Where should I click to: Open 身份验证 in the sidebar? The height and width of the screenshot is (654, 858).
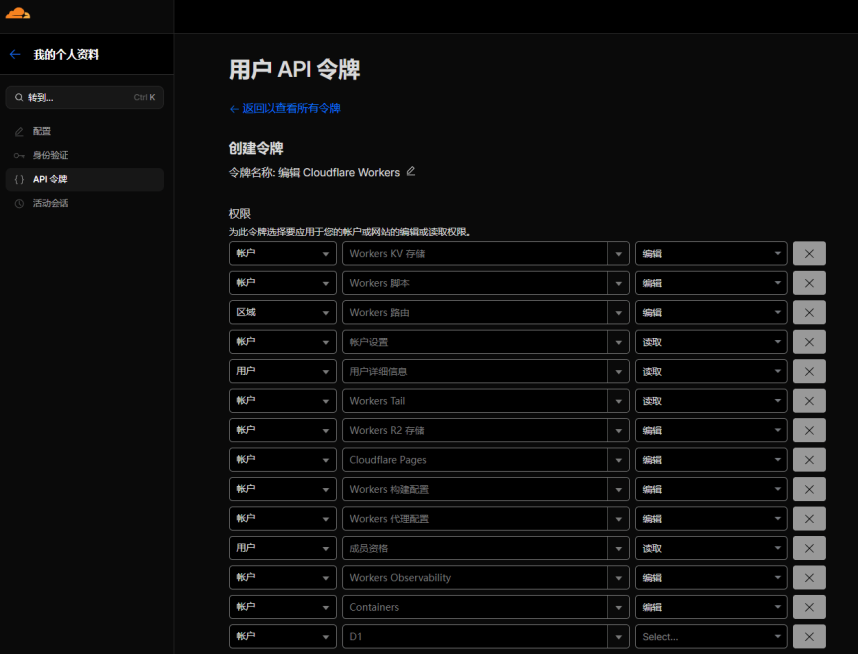(85, 155)
